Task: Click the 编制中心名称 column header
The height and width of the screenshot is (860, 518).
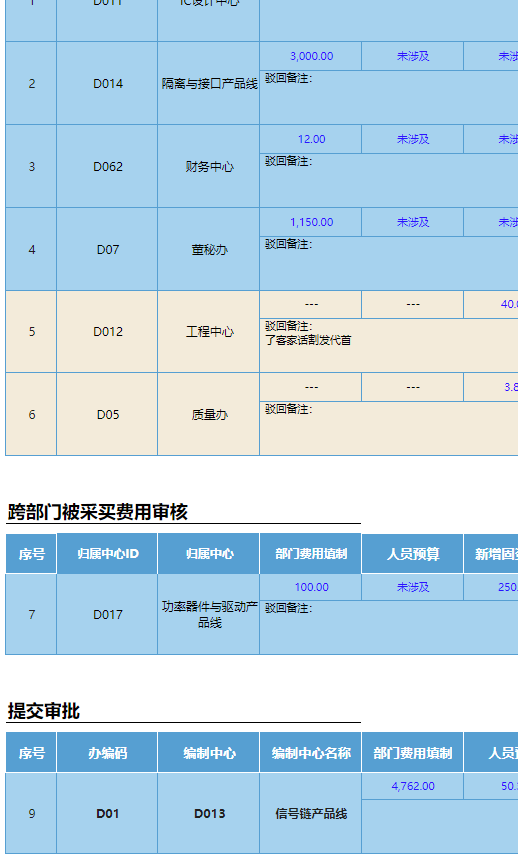Action: [x=311, y=752]
